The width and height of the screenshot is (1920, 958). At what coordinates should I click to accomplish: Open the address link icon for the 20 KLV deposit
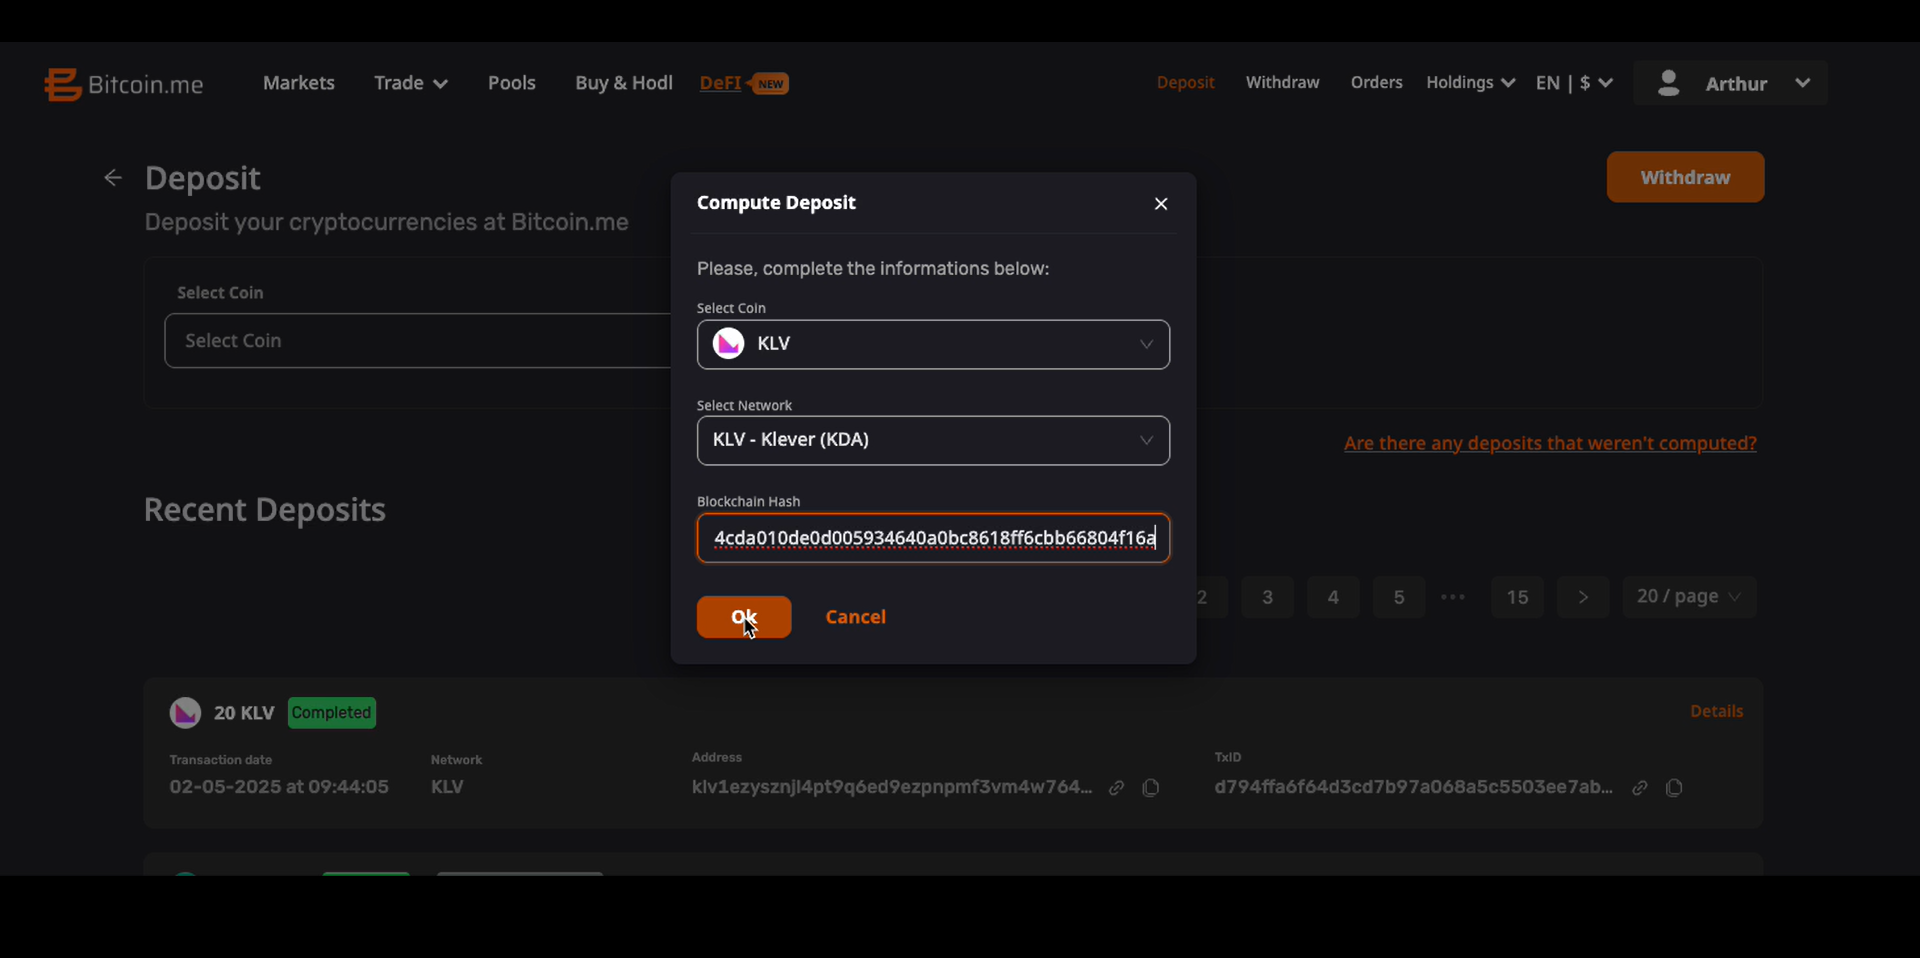click(x=1116, y=788)
